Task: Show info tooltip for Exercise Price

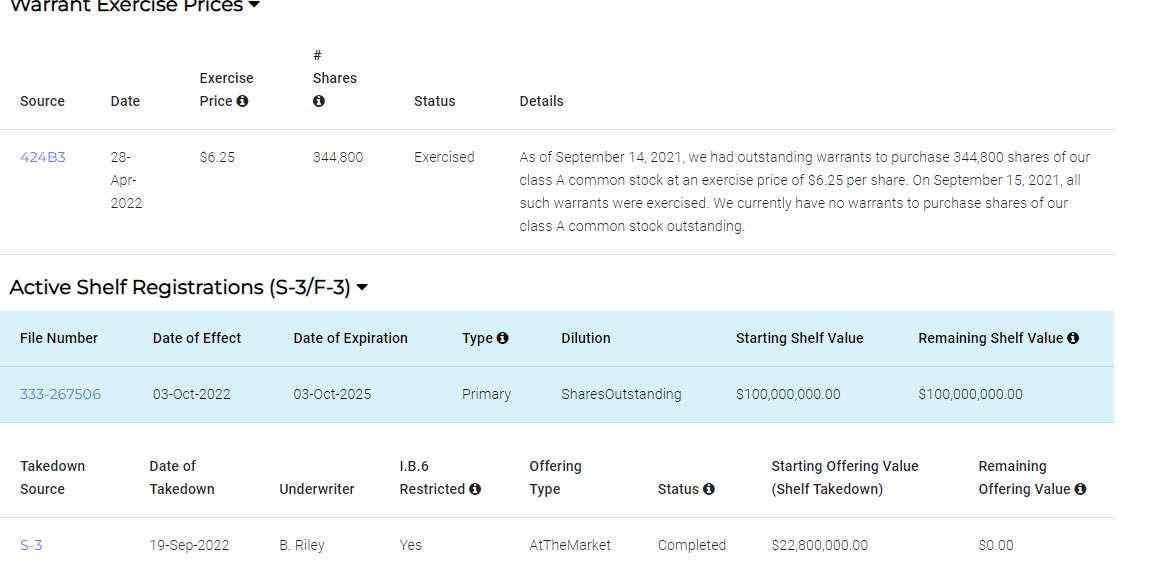Action: pyautogui.click(x=242, y=101)
